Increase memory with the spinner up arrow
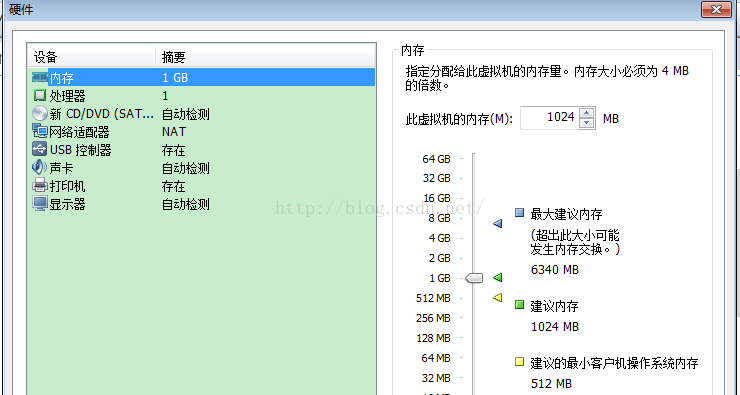 click(586, 113)
